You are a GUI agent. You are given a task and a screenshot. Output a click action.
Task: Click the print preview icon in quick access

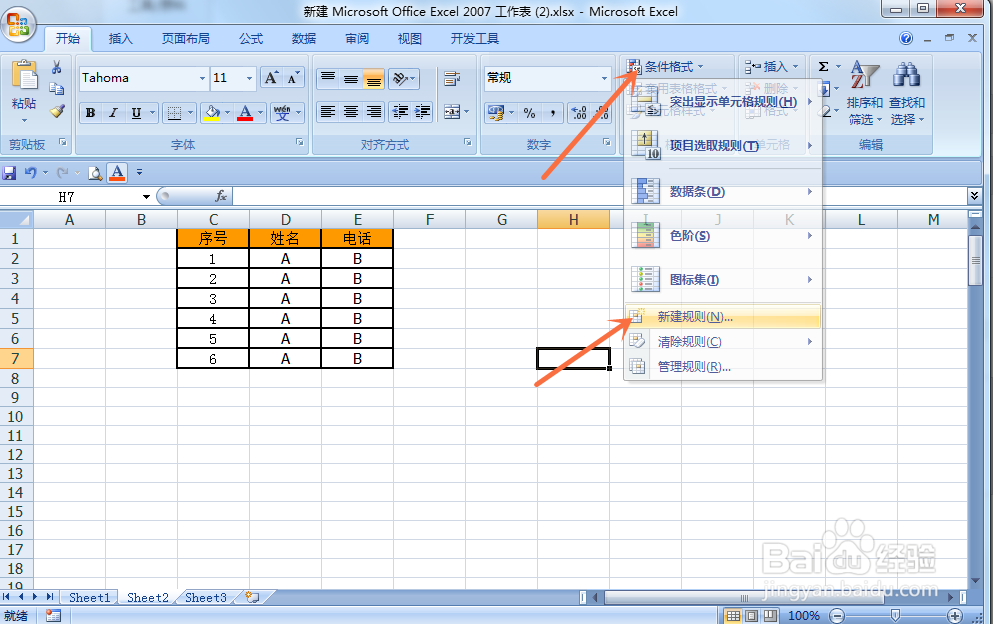point(95,172)
